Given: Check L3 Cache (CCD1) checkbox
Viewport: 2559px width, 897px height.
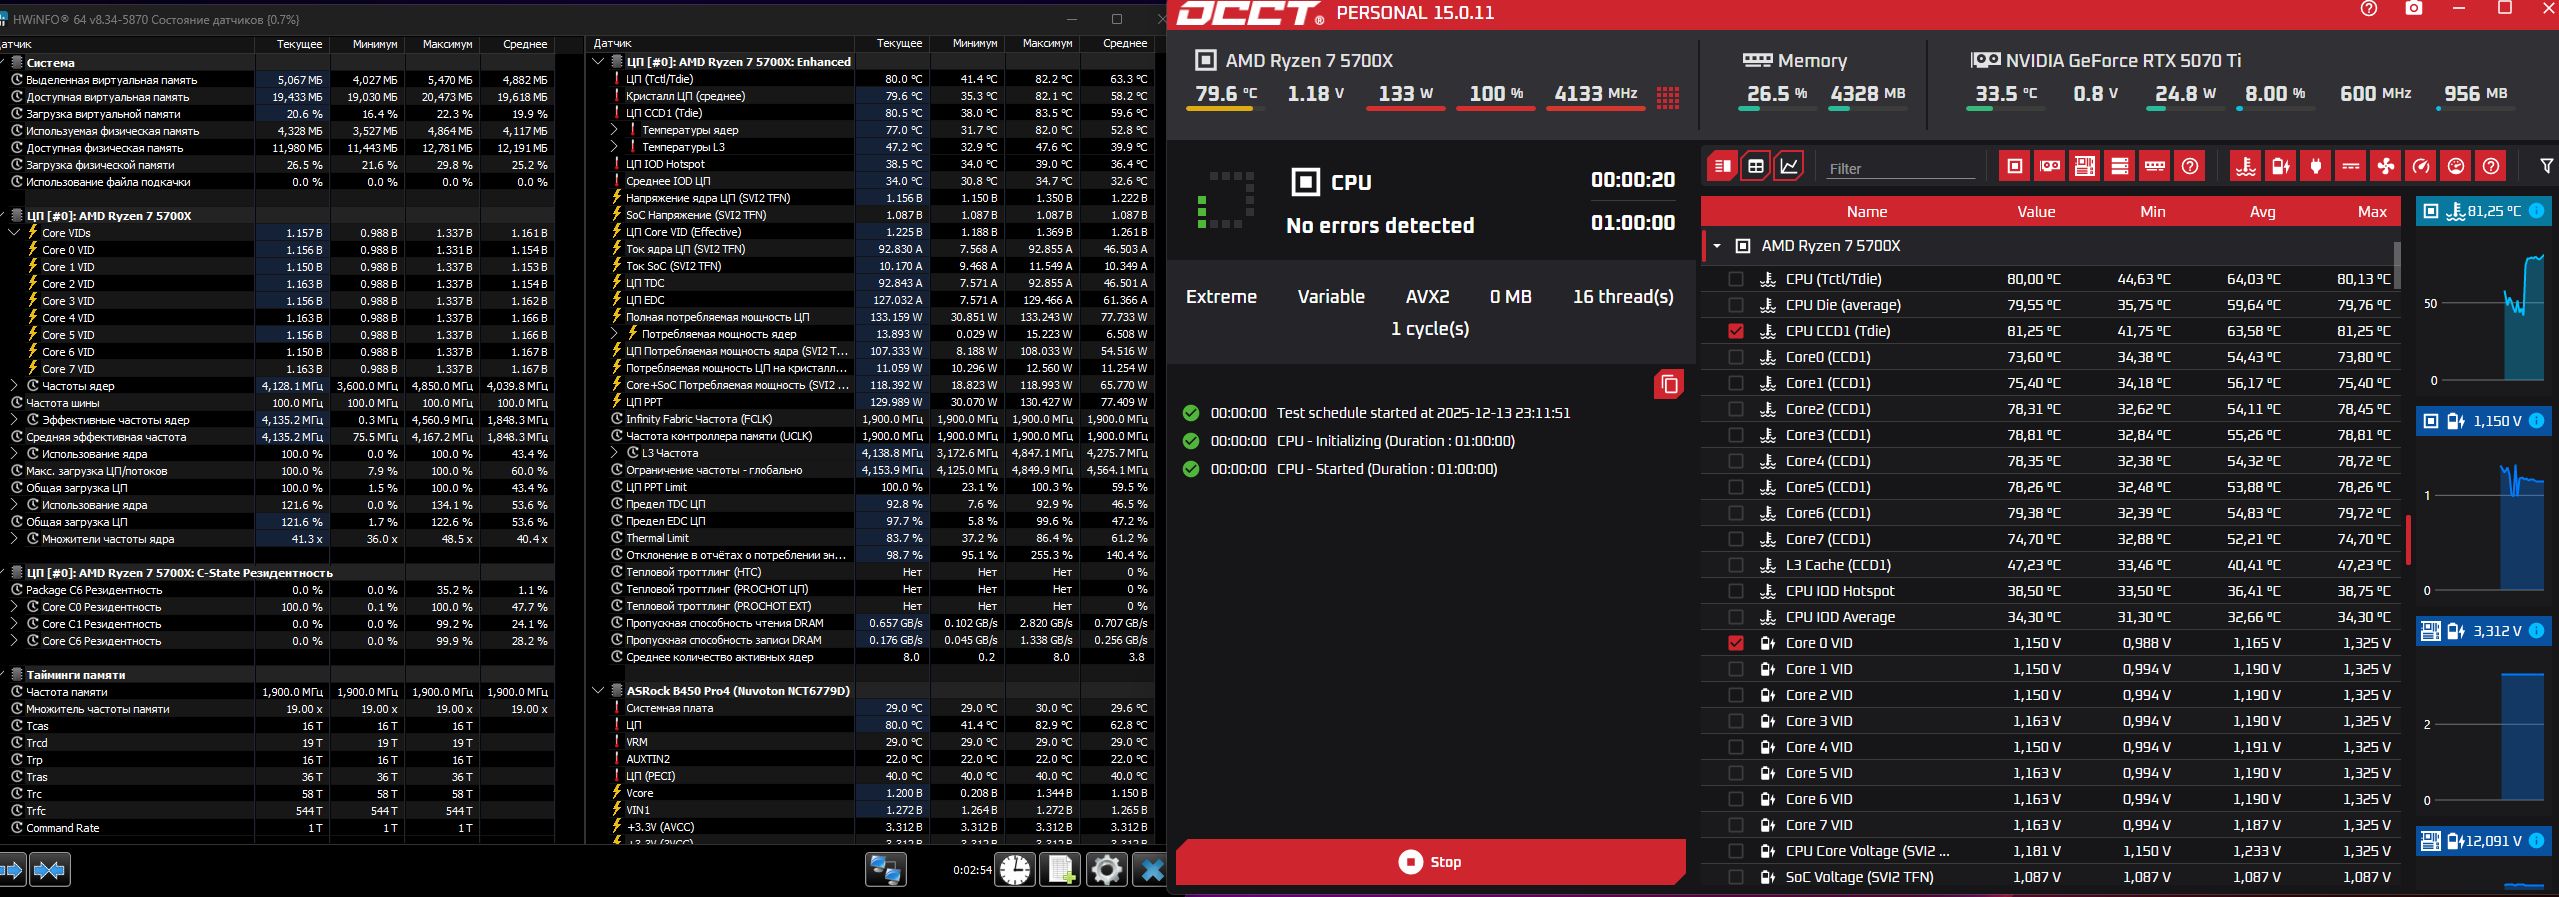Looking at the screenshot, I should coord(1736,565).
